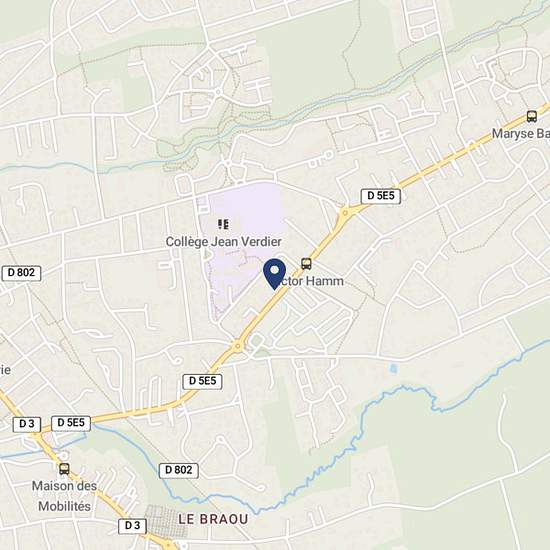Select the Victor Hamm bus stop icon
The height and width of the screenshot is (550, 550).
coord(306,263)
